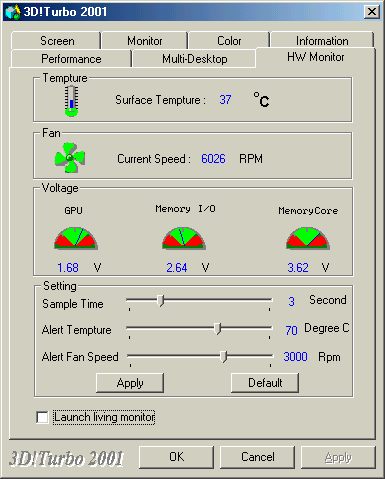The height and width of the screenshot is (479, 385).
Task: Click the Surface Tempture label
Action: tap(160, 100)
